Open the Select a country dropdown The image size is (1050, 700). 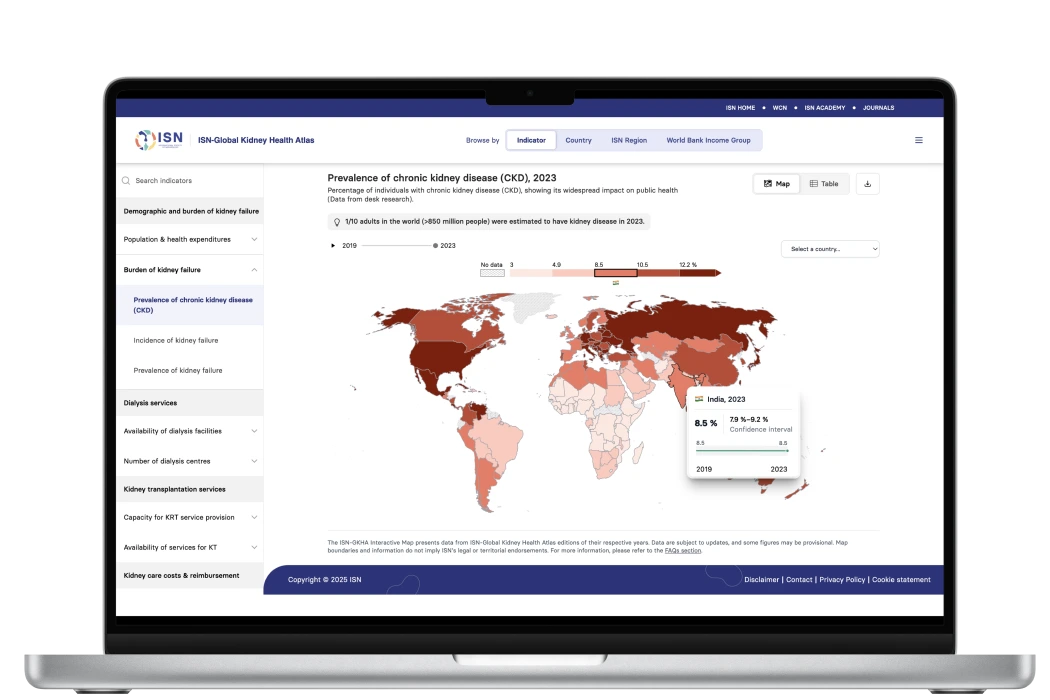pos(830,249)
